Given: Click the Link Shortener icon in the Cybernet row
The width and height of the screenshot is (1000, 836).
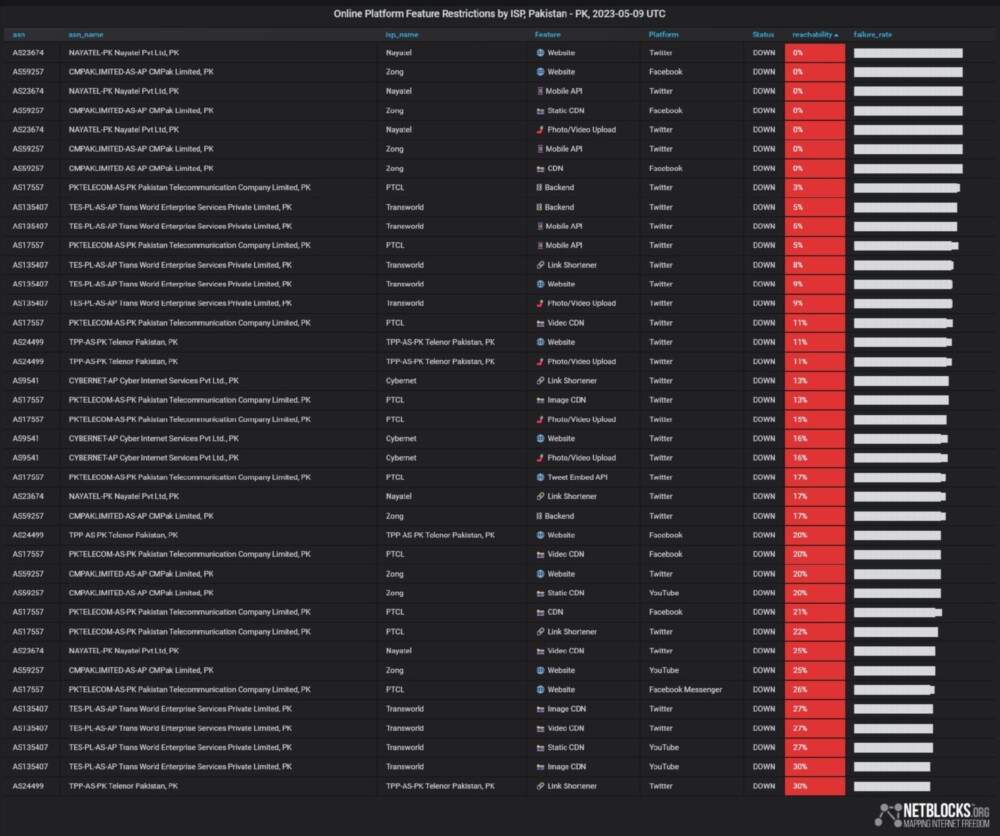Looking at the screenshot, I should point(540,381).
